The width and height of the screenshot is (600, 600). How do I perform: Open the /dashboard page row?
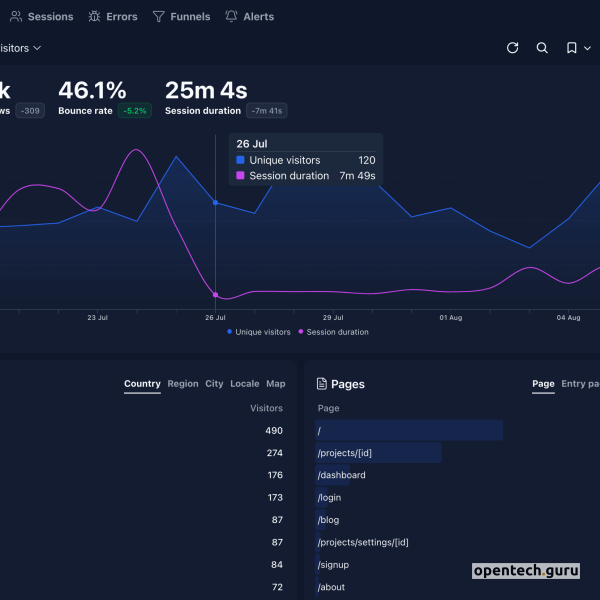click(342, 475)
